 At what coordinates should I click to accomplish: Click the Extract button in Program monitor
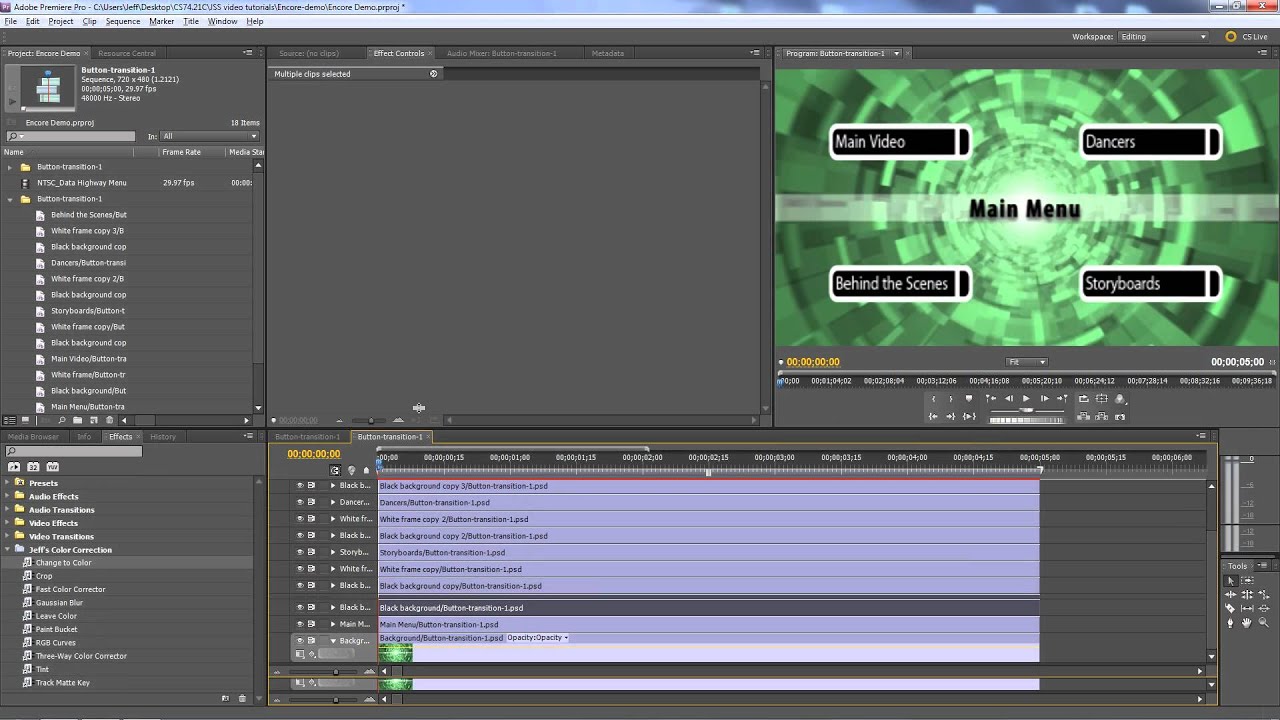(1101, 417)
